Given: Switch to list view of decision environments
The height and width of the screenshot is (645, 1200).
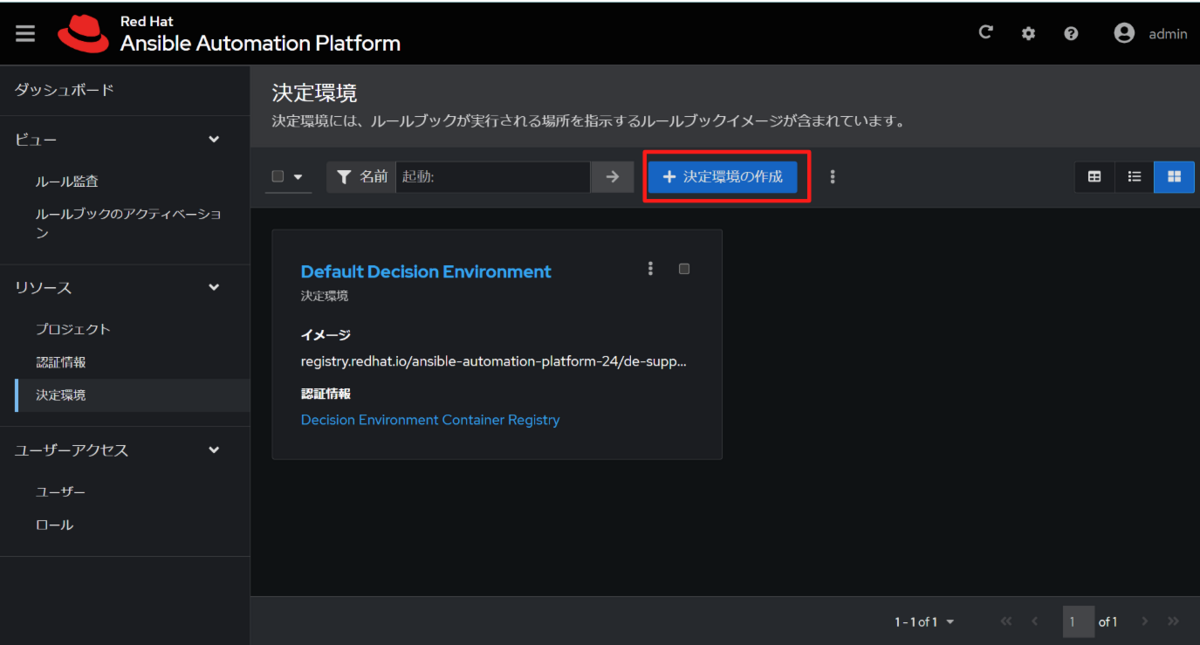Looking at the screenshot, I should [1134, 177].
